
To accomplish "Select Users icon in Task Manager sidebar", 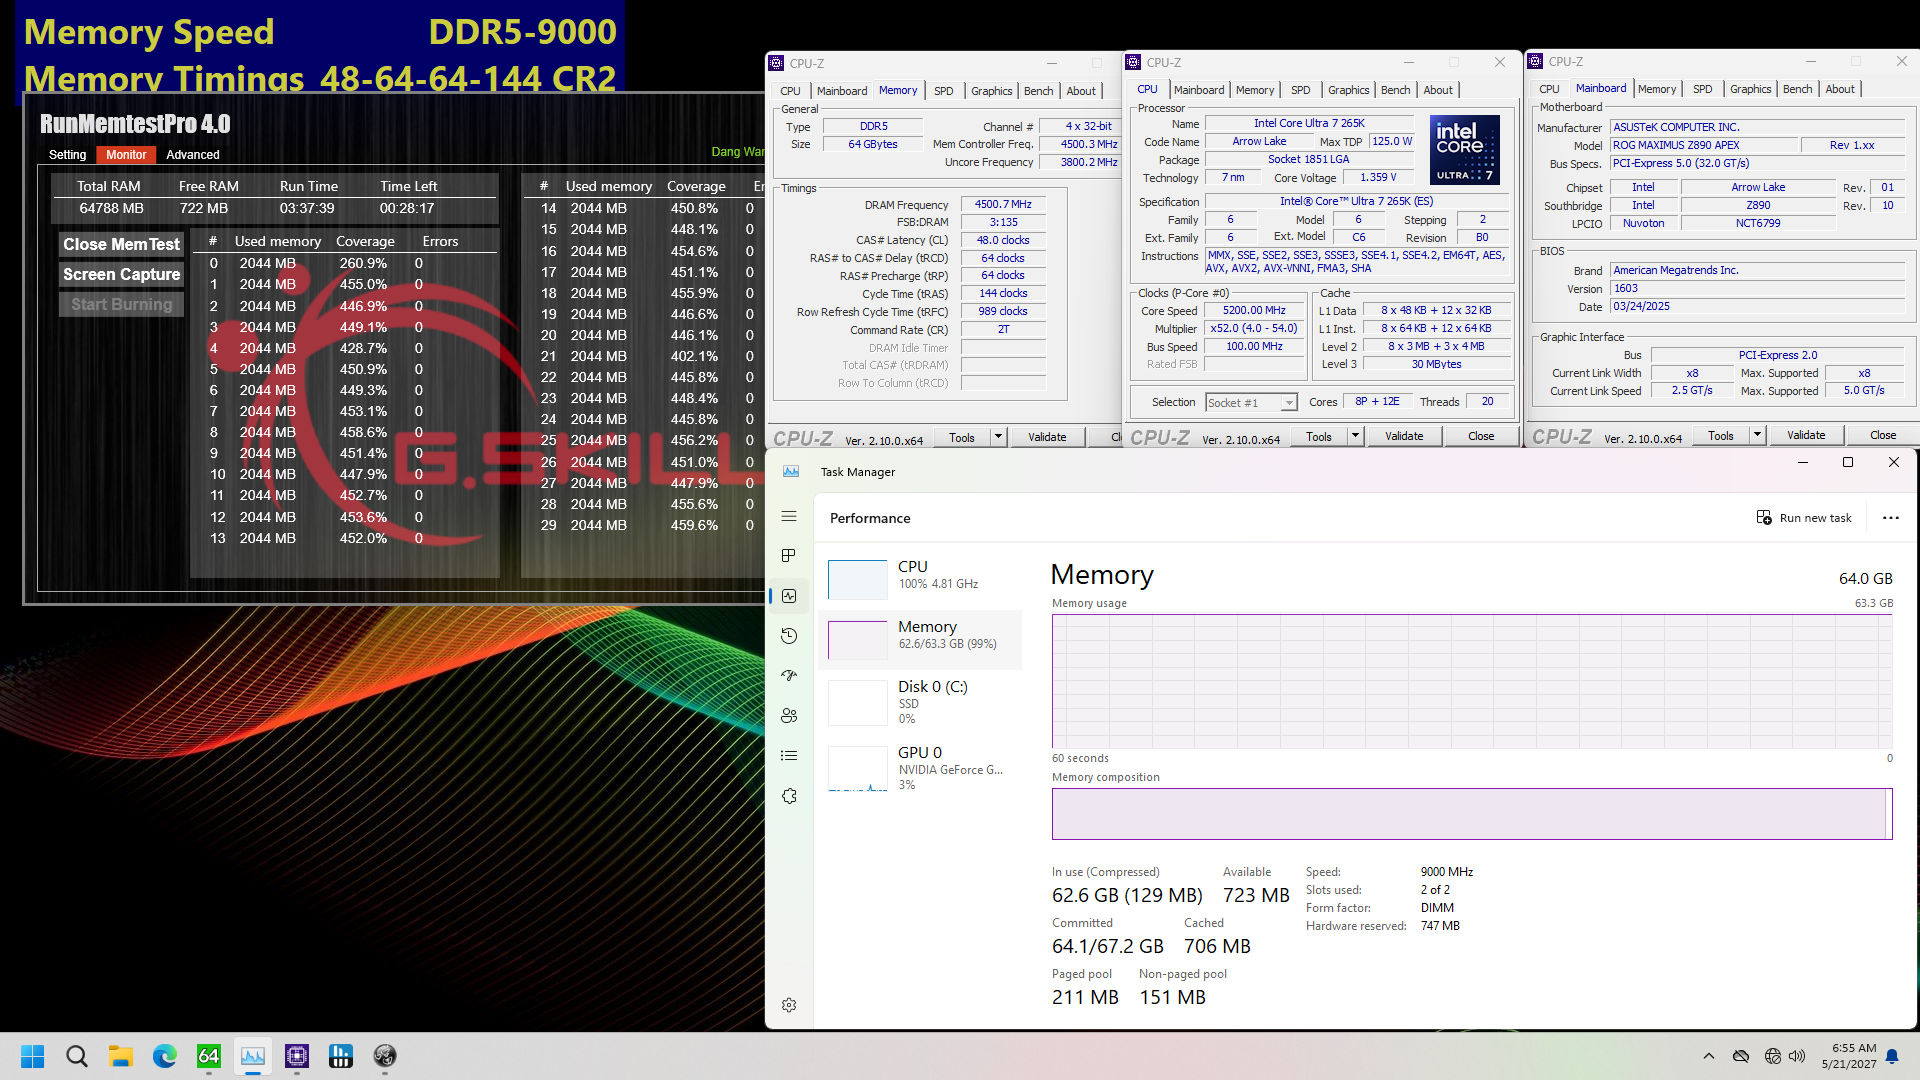I will (789, 716).
